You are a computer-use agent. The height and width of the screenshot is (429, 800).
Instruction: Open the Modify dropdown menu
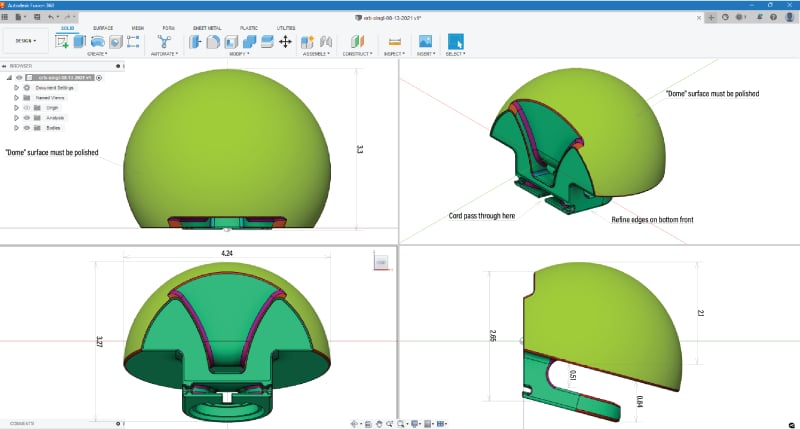tap(238, 54)
